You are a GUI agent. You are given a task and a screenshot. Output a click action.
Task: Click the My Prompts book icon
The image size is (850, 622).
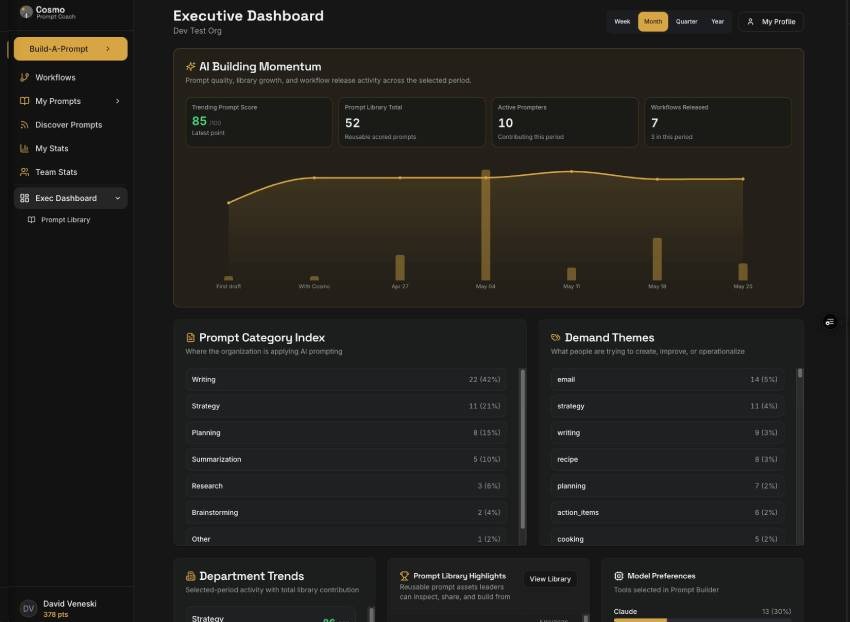coord(24,101)
